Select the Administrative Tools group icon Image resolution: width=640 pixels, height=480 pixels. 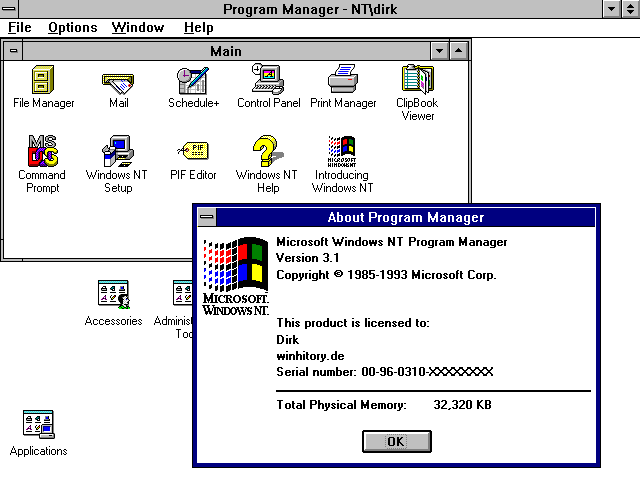click(182, 293)
